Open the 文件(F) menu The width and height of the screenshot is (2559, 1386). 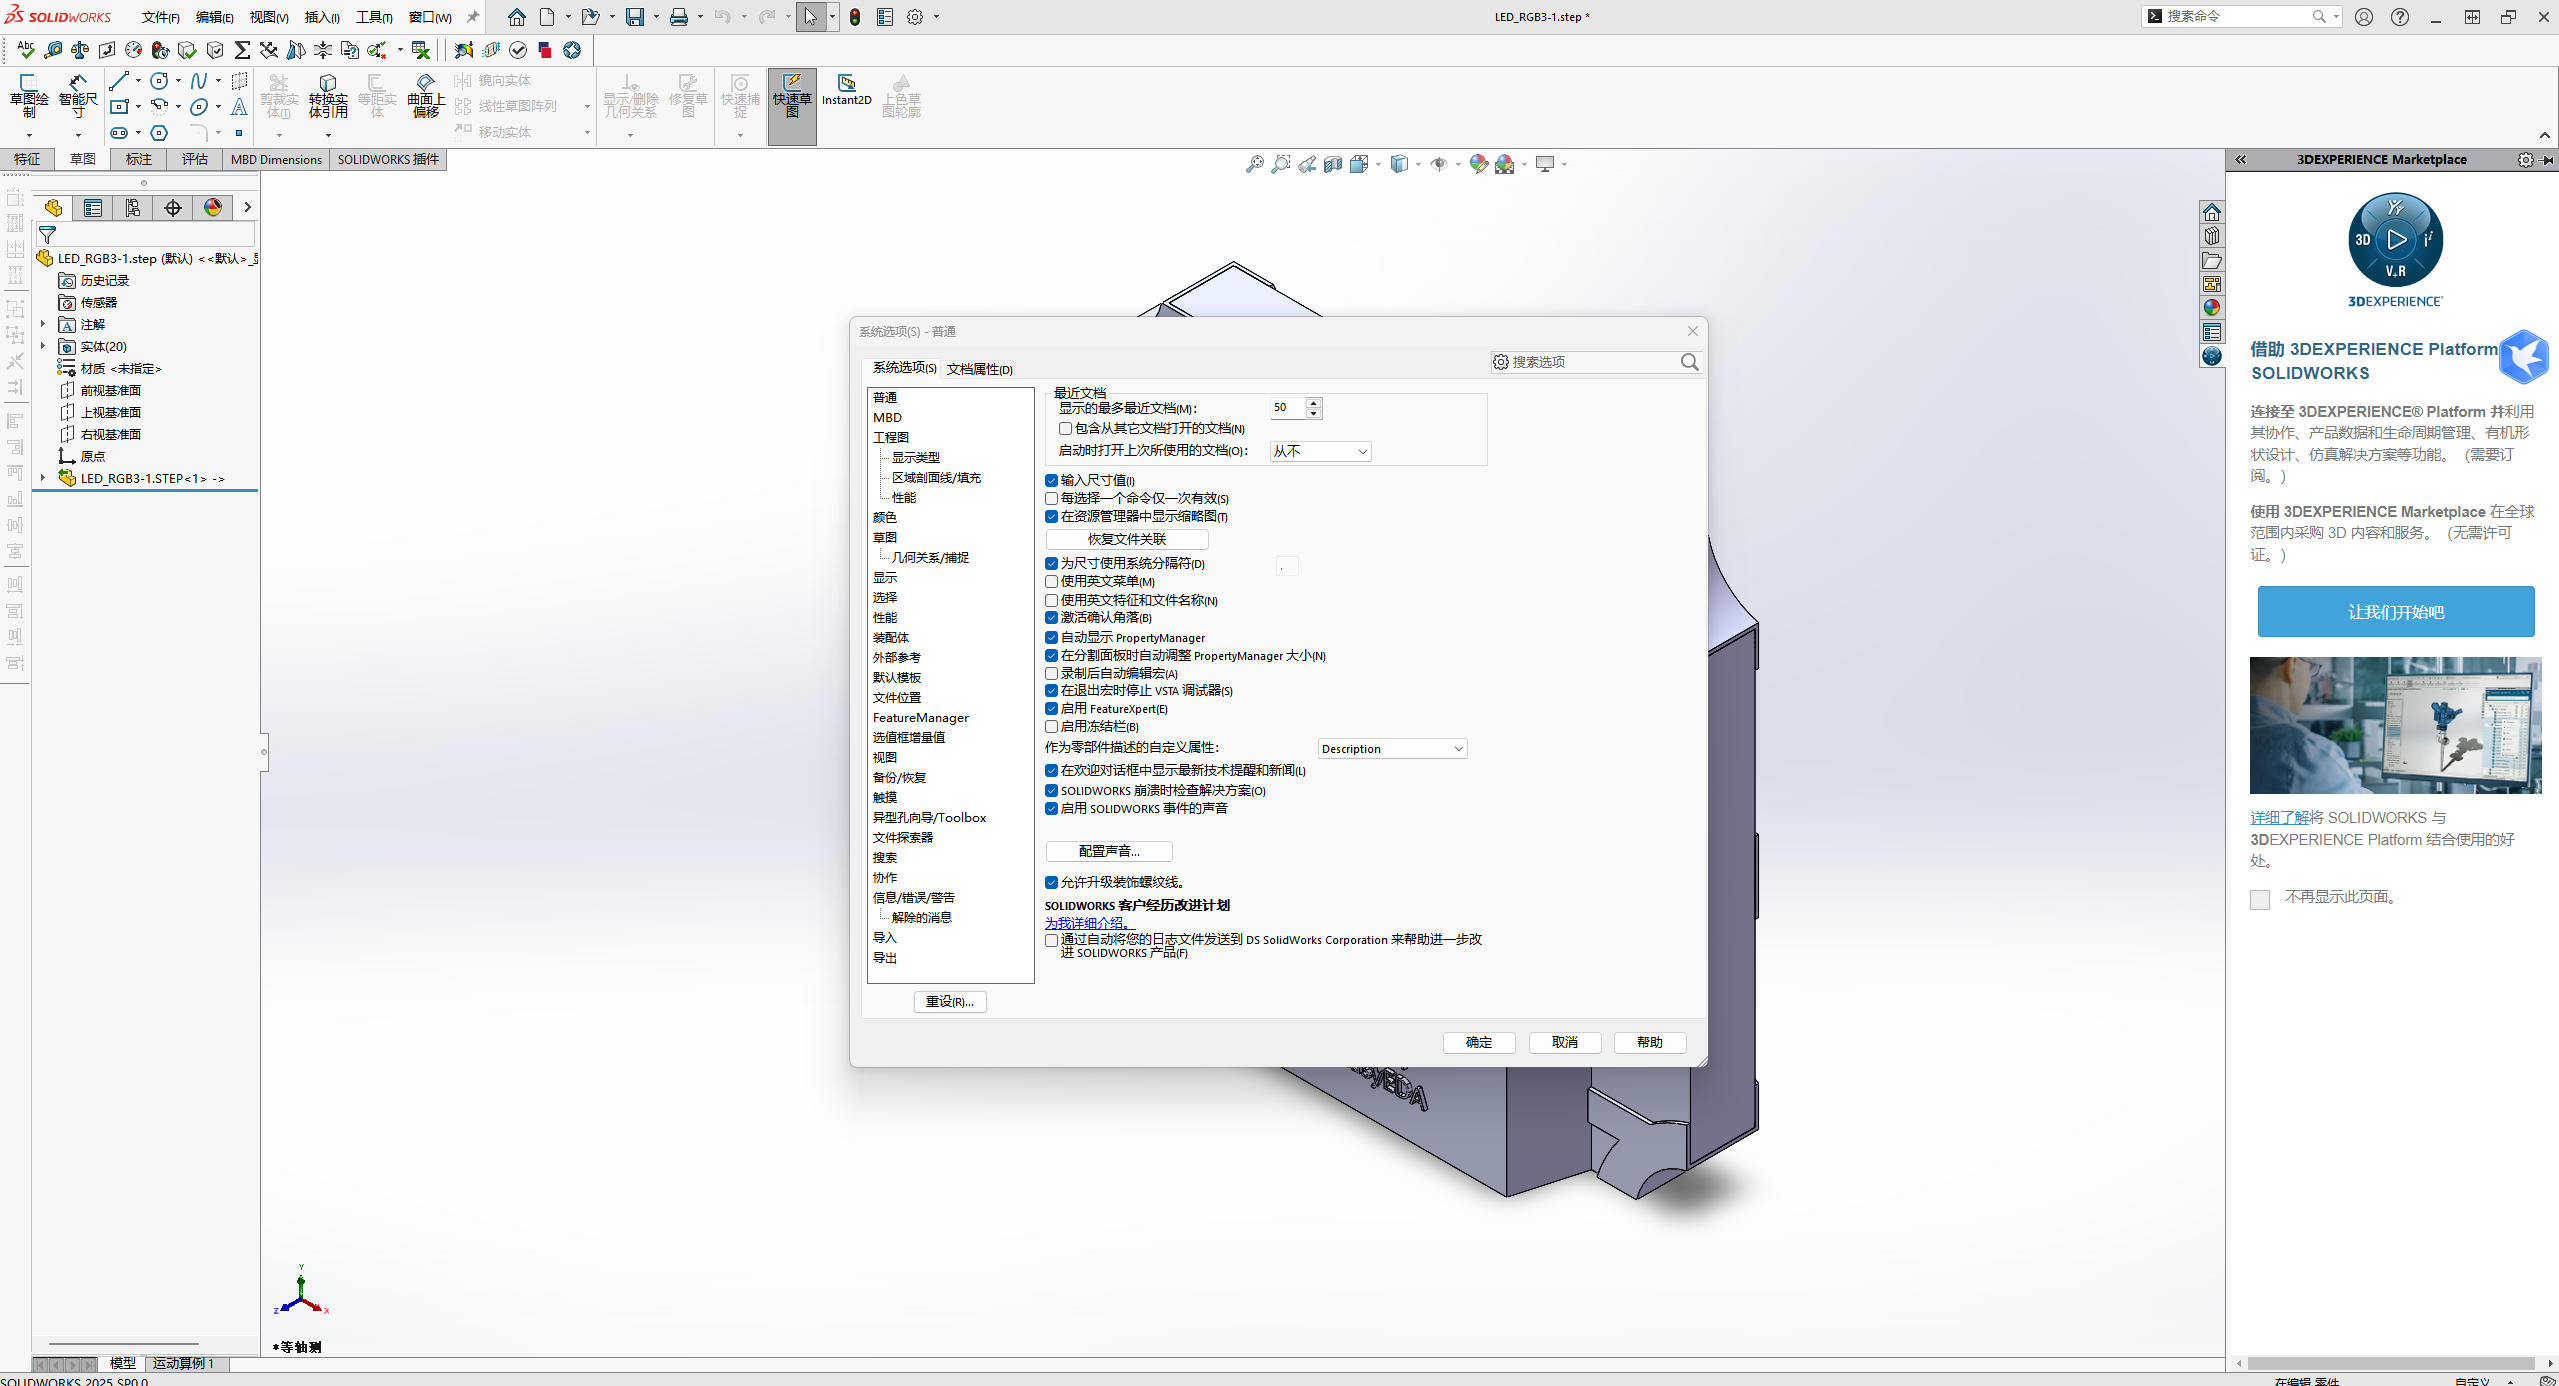coord(160,17)
